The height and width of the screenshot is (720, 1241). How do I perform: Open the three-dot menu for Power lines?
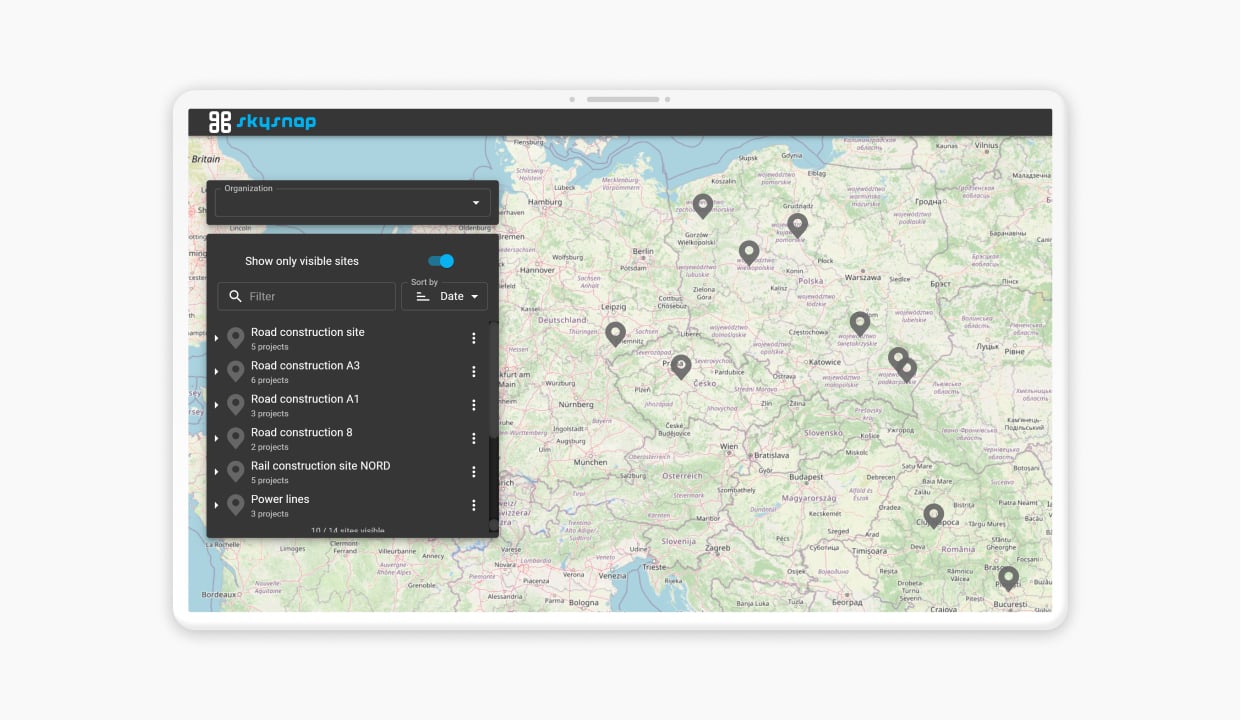click(474, 505)
